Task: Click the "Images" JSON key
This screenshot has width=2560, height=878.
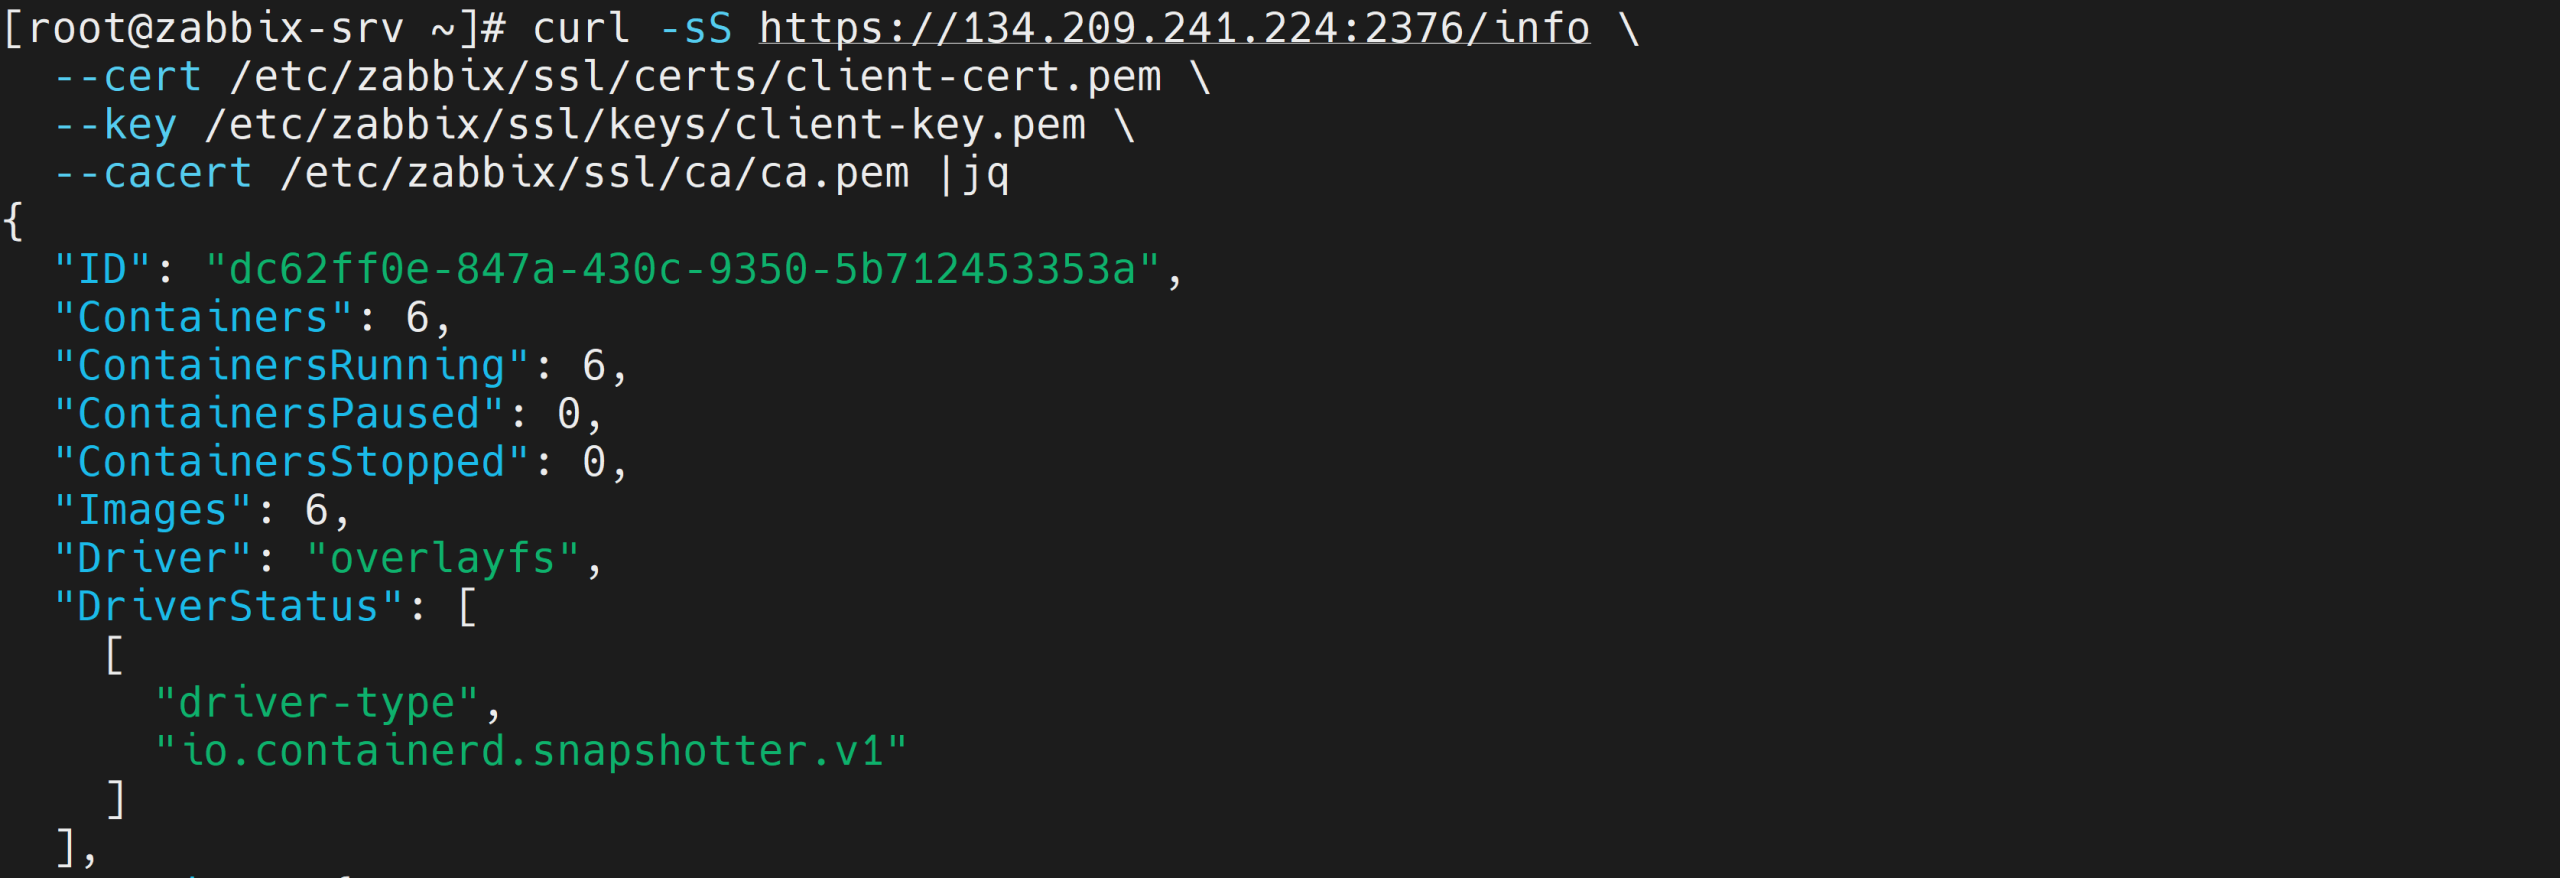Action: (153, 510)
